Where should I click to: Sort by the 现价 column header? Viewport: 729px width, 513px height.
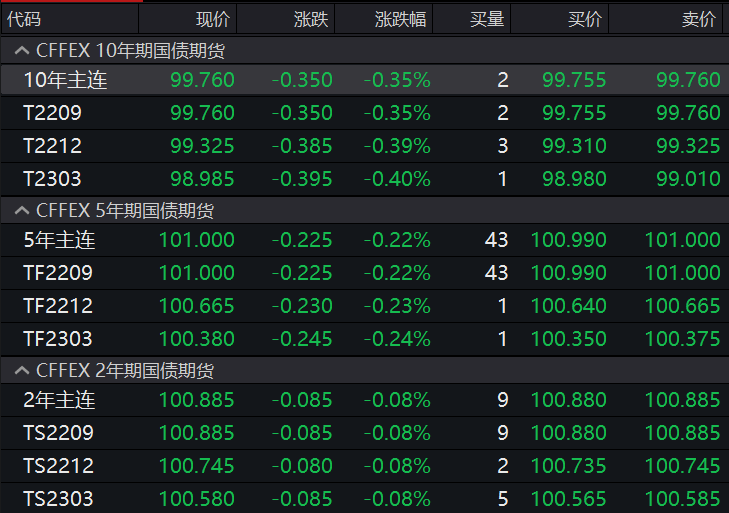[x=212, y=19]
